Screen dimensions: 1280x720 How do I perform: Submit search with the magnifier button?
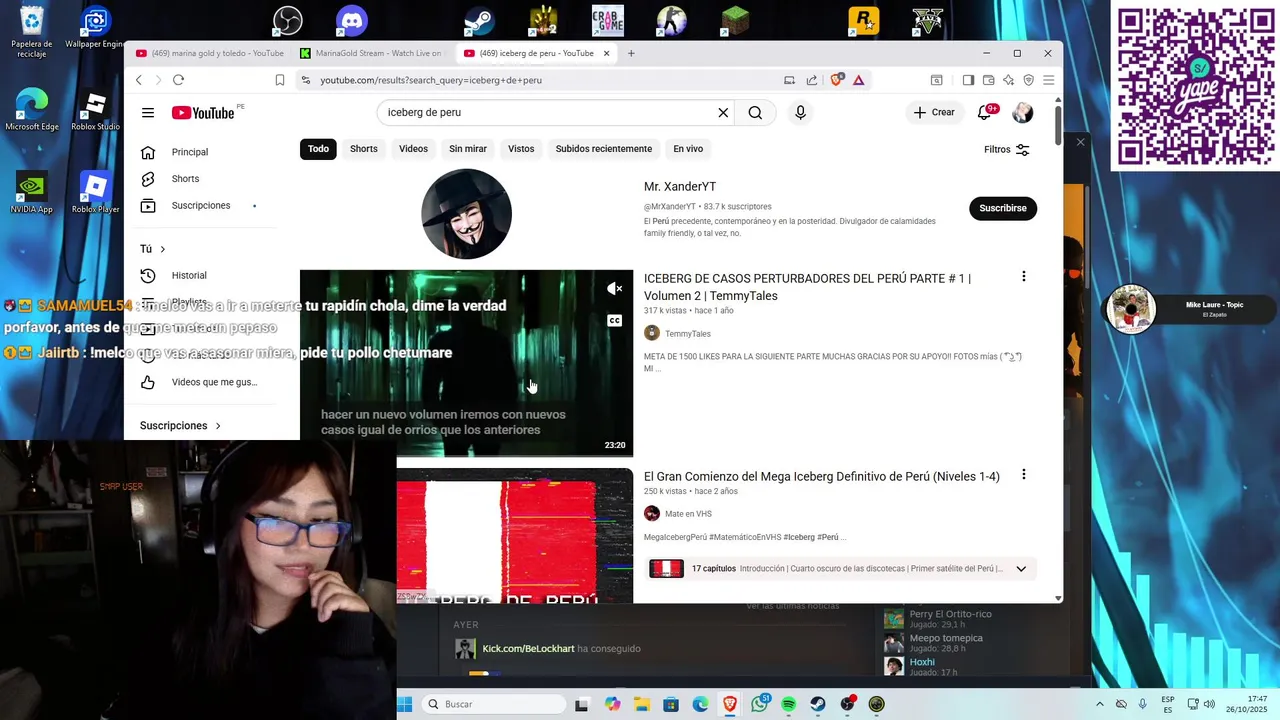point(755,113)
